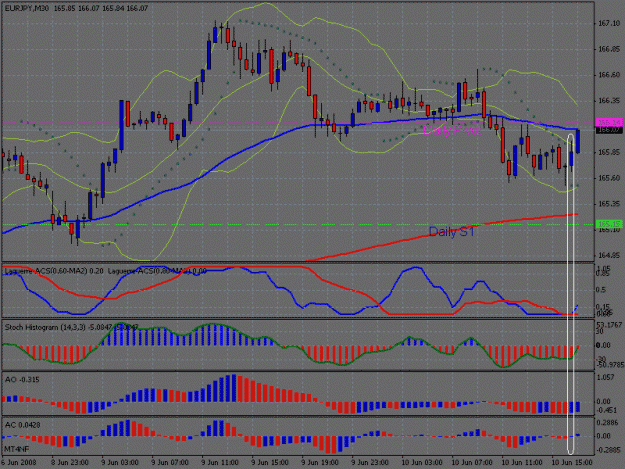The image size is (625, 469).
Task: Click -50.9785 on the Stoch scale
Action: [609, 365]
